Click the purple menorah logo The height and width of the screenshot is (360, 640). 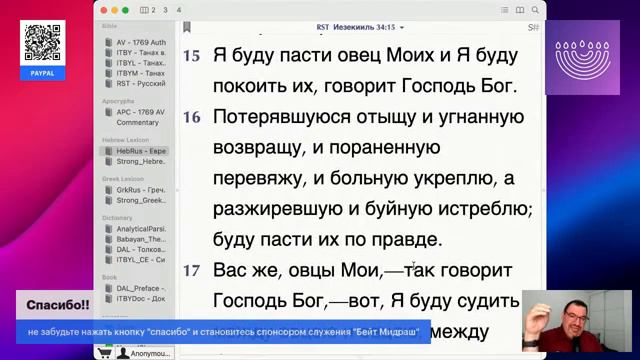(x=582, y=58)
